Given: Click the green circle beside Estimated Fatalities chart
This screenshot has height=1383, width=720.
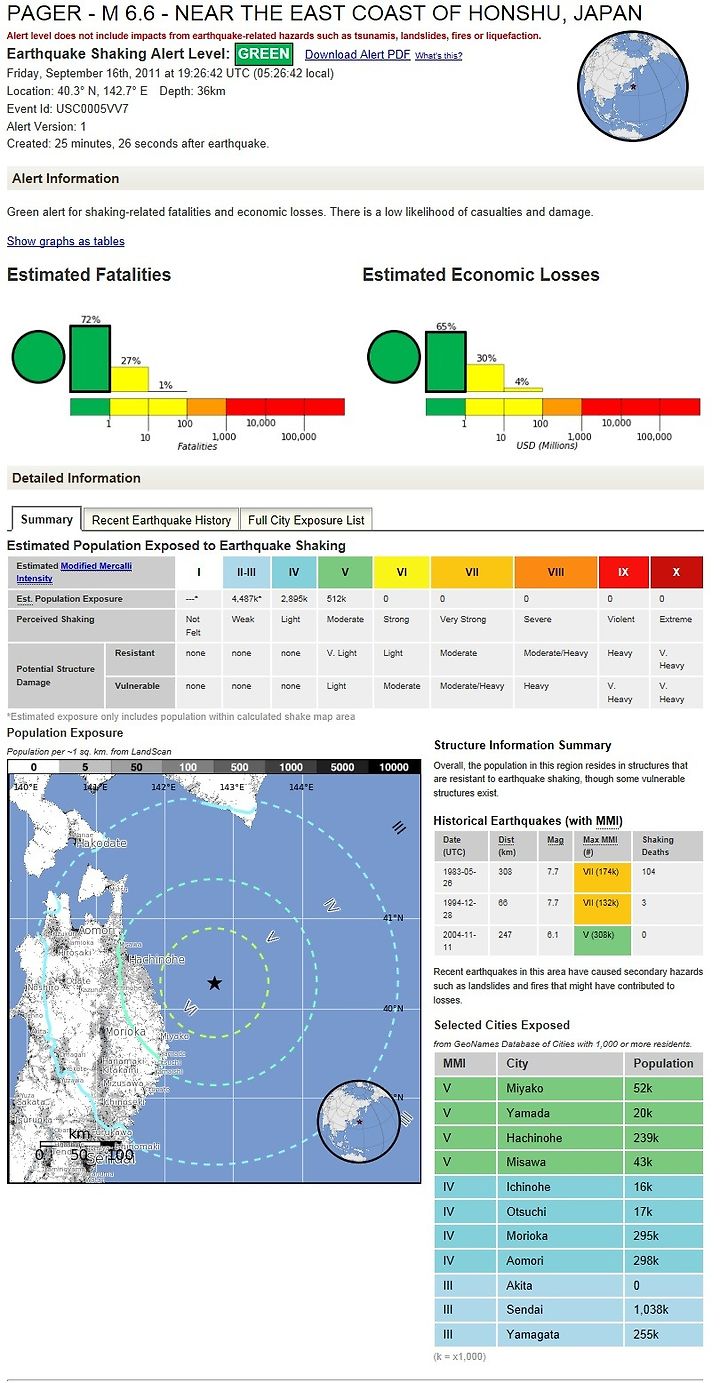Looking at the screenshot, I should coord(38,357).
